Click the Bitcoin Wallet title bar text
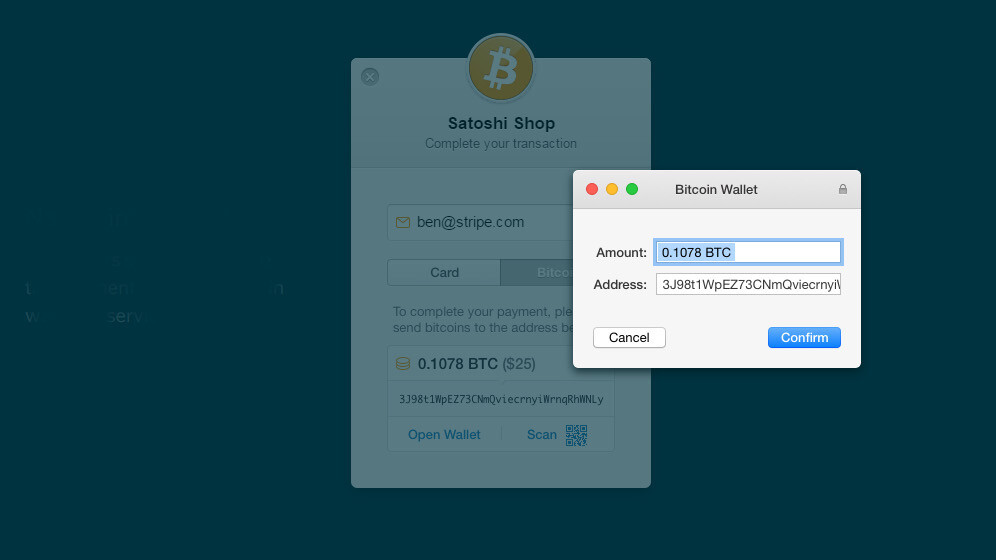The image size is (996, 560). click(x=716, y=189)
